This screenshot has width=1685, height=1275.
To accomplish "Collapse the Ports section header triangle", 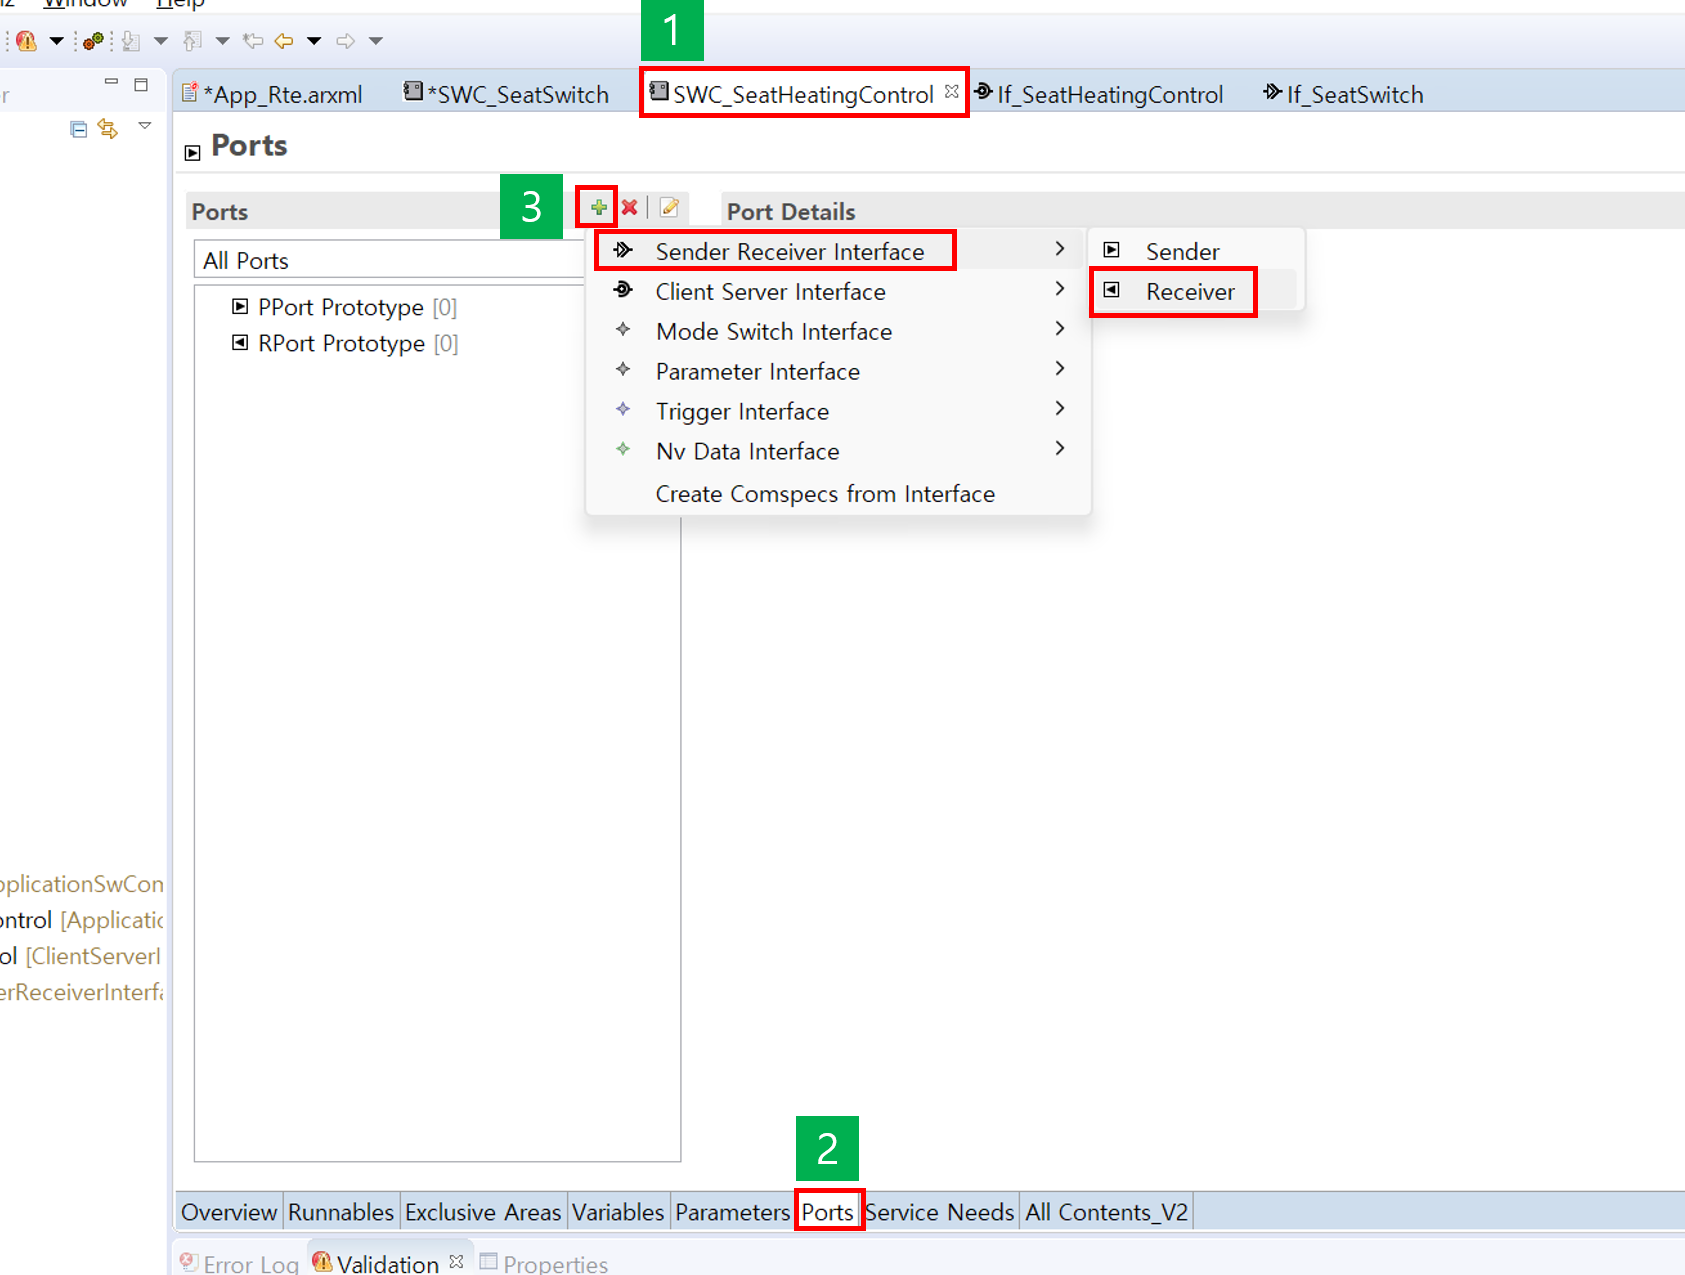I will (x=193, y=153).
